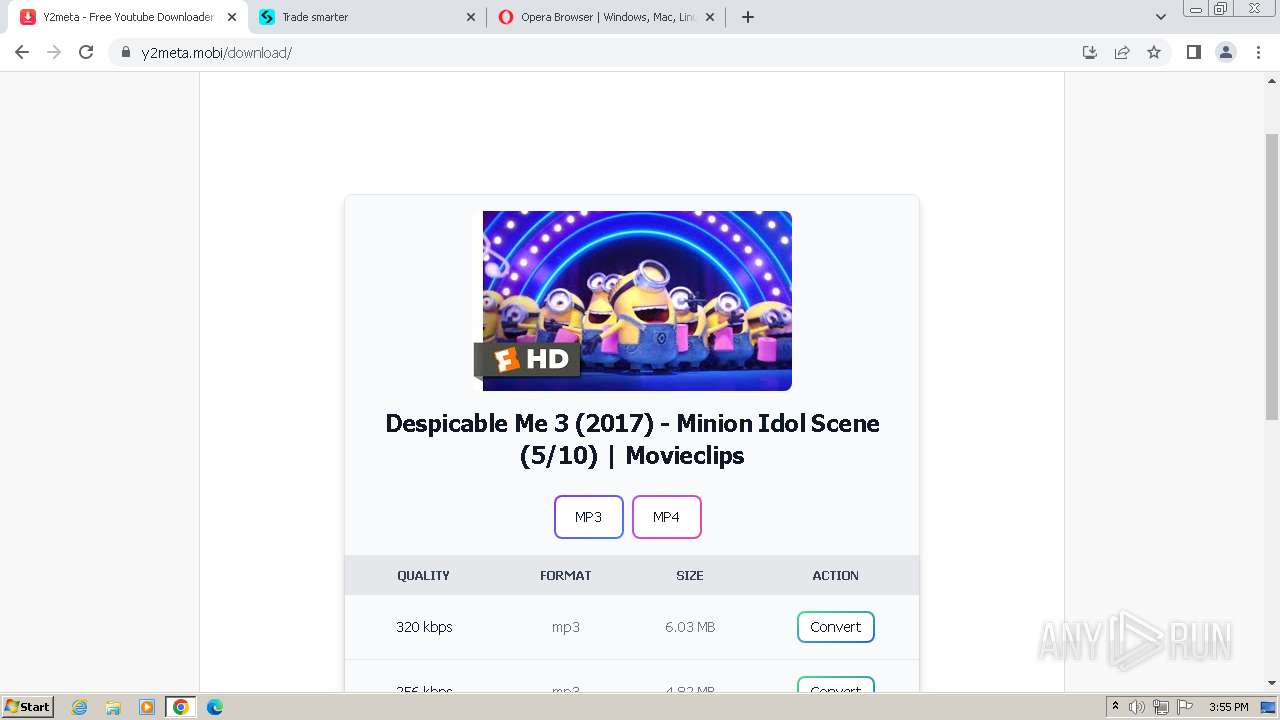Close the Trade smarter tab
The width and height of the screenshot is (1280, 720).
pos(471,17)
